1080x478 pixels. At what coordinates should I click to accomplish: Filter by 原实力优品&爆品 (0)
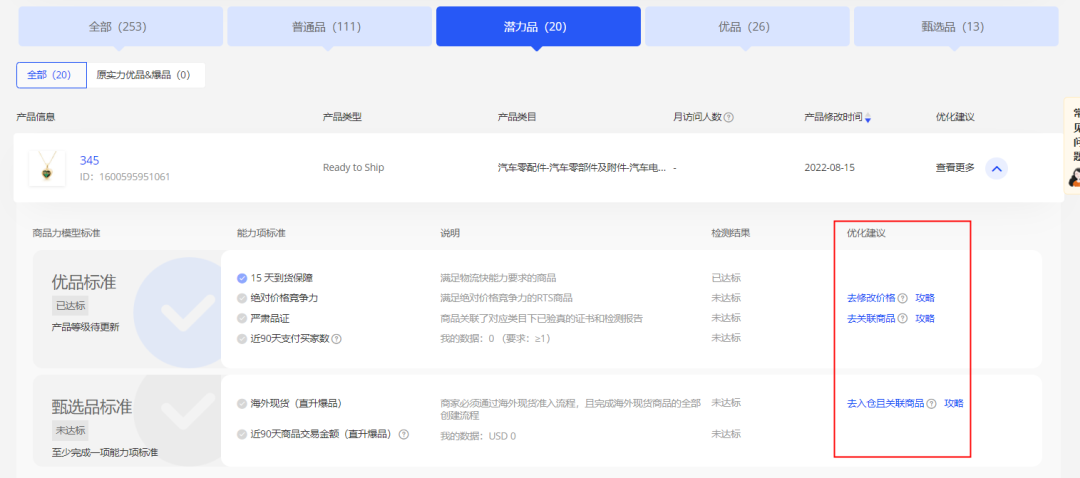point(146,75)
